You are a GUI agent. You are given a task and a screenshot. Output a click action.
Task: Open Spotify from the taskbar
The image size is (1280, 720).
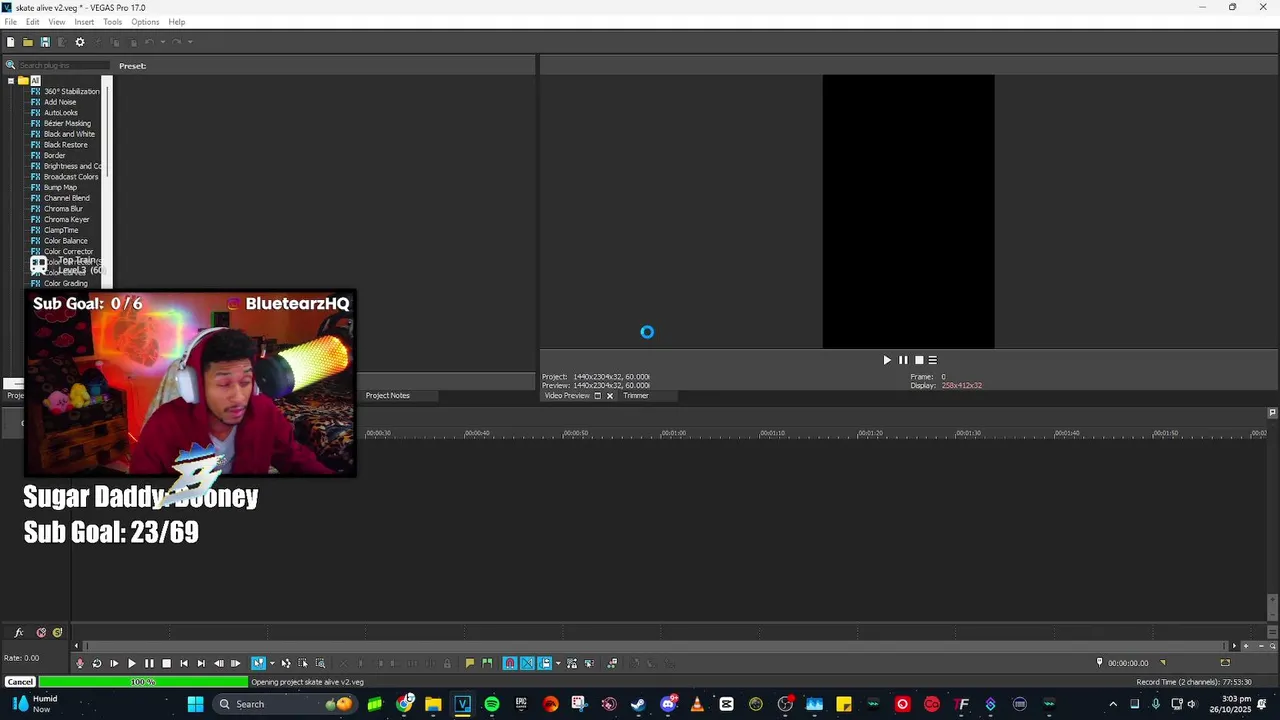pyautogui.click(x=492, y=704)
